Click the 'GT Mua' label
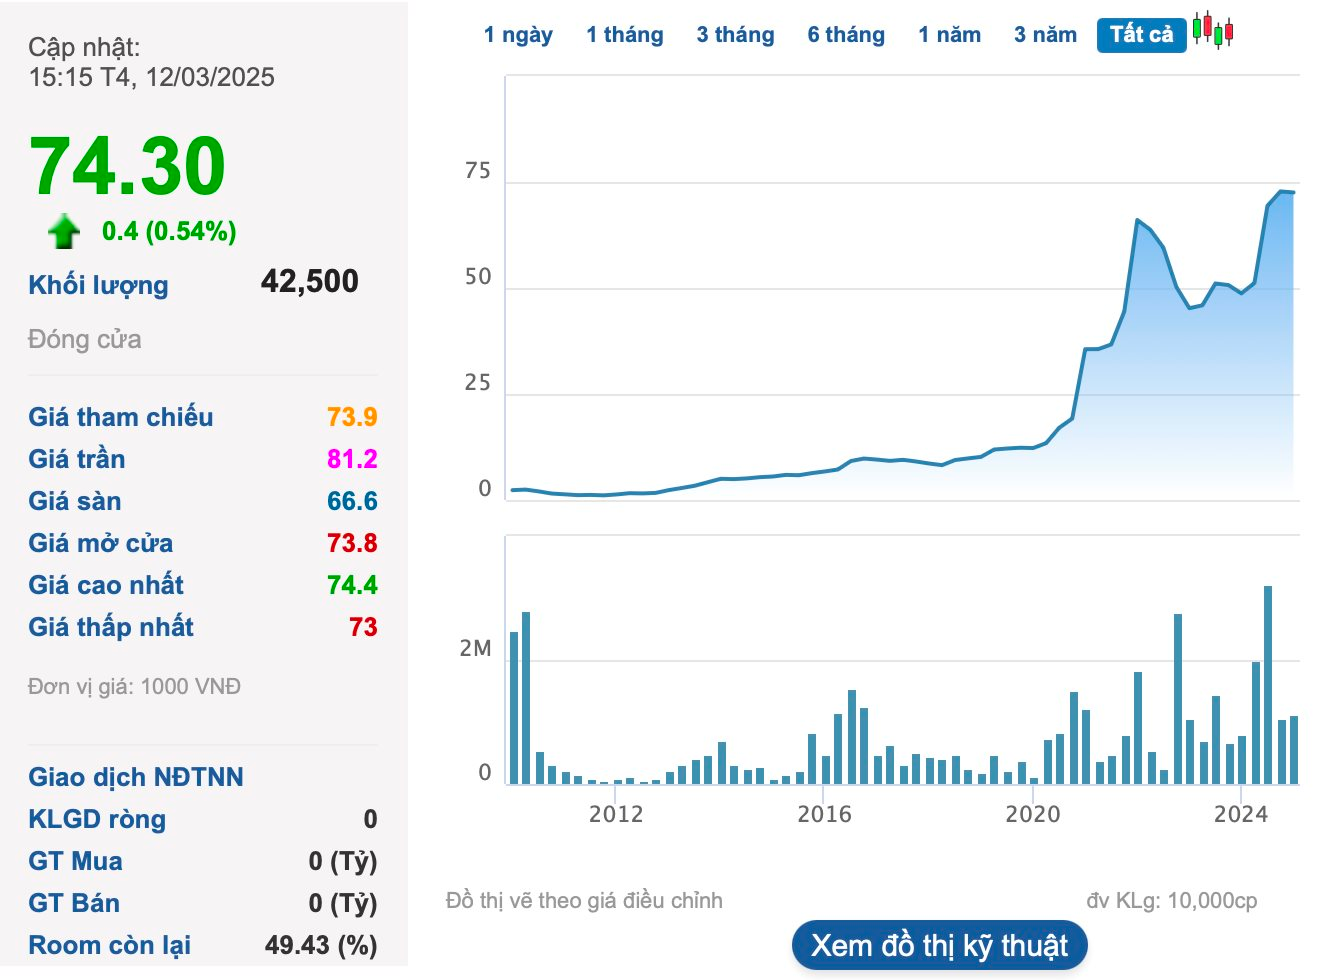 tap(75, 861)
